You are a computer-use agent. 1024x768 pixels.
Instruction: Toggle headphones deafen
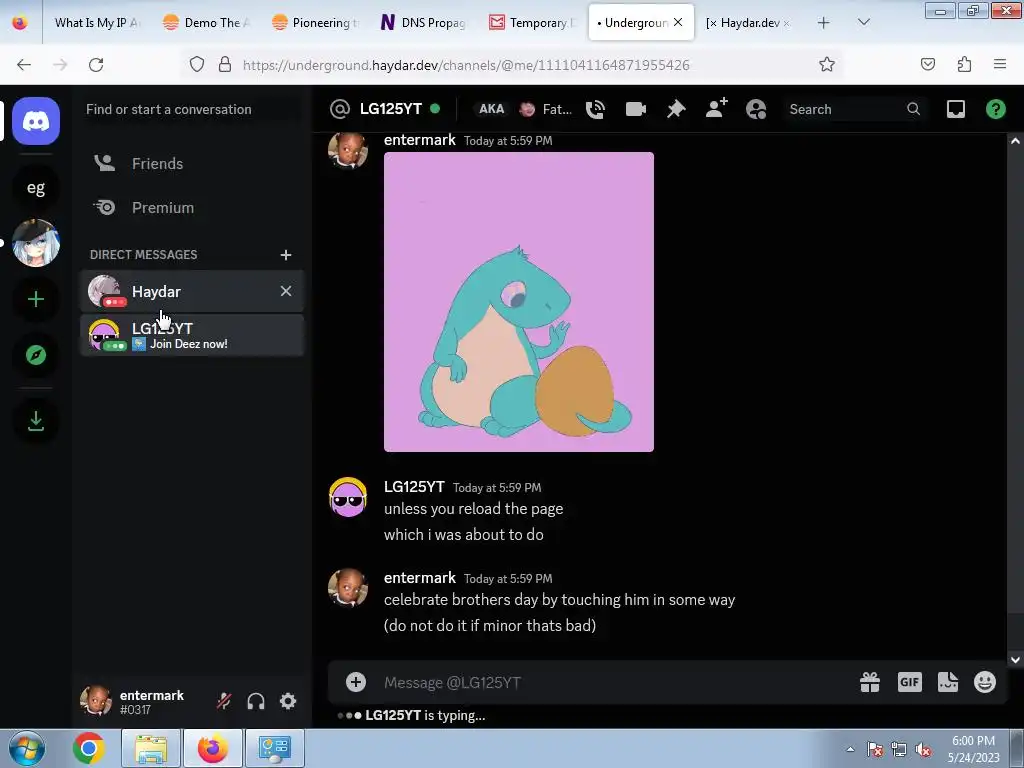(x=256, y=701)
